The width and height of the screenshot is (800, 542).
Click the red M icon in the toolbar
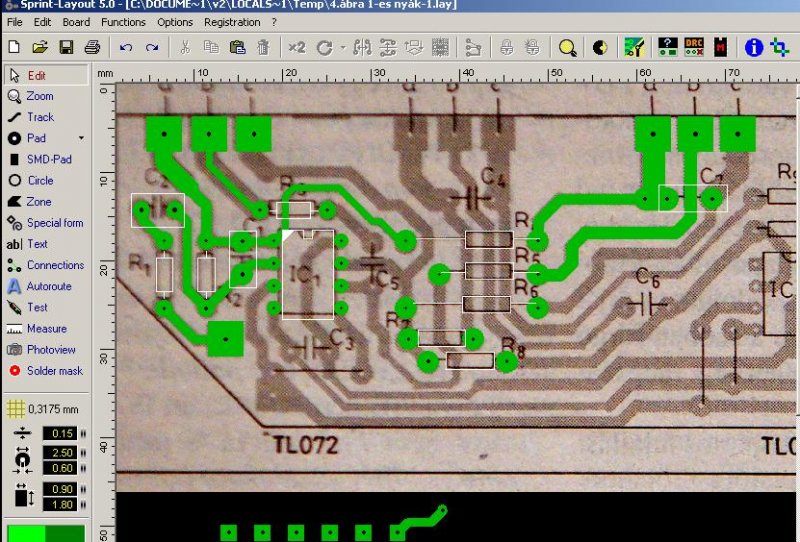(720, 47)
